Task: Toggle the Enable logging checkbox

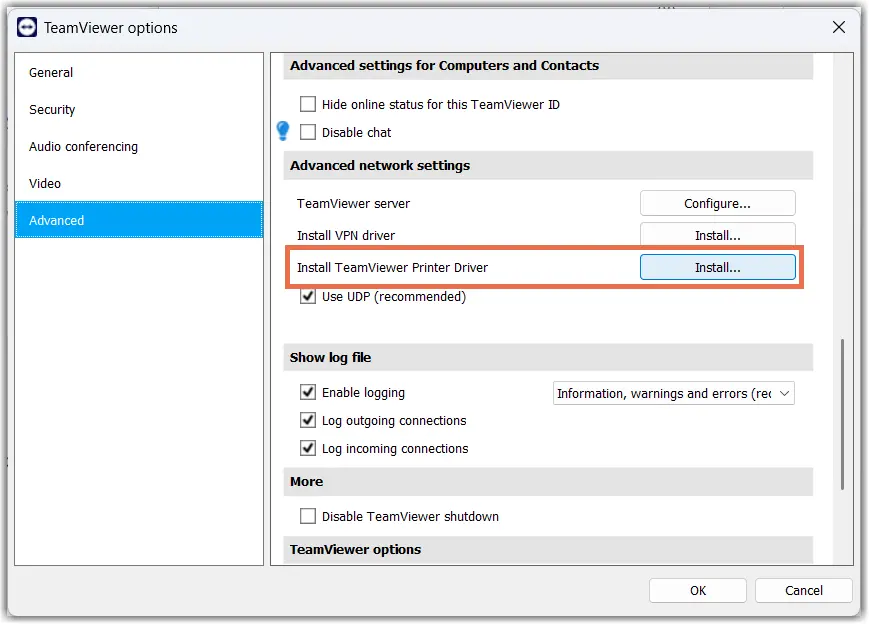Action: (x=308, y=392)
